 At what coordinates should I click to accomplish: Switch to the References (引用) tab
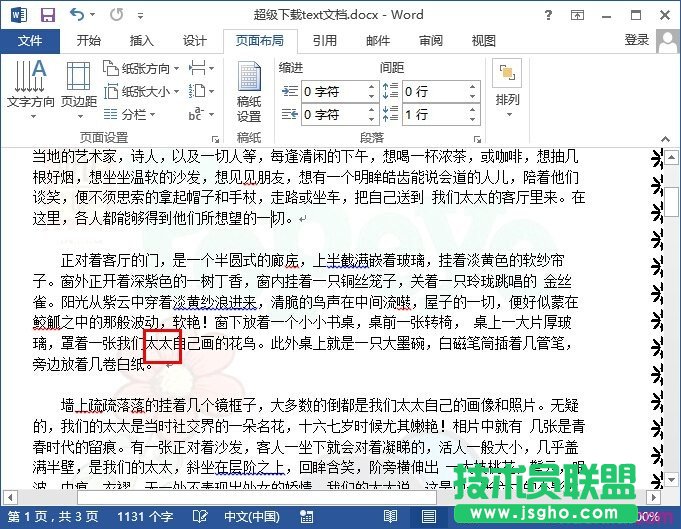click(x=324, y=40)
